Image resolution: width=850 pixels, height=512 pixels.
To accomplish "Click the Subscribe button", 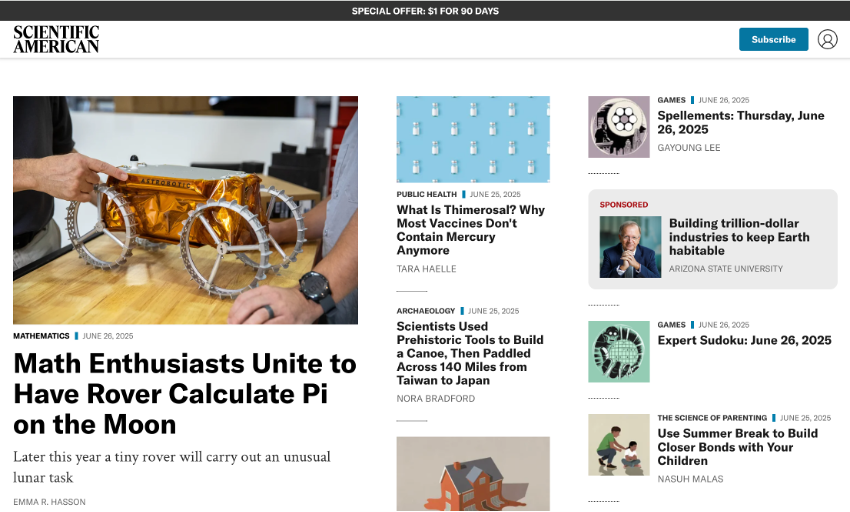I will (774, 40).
